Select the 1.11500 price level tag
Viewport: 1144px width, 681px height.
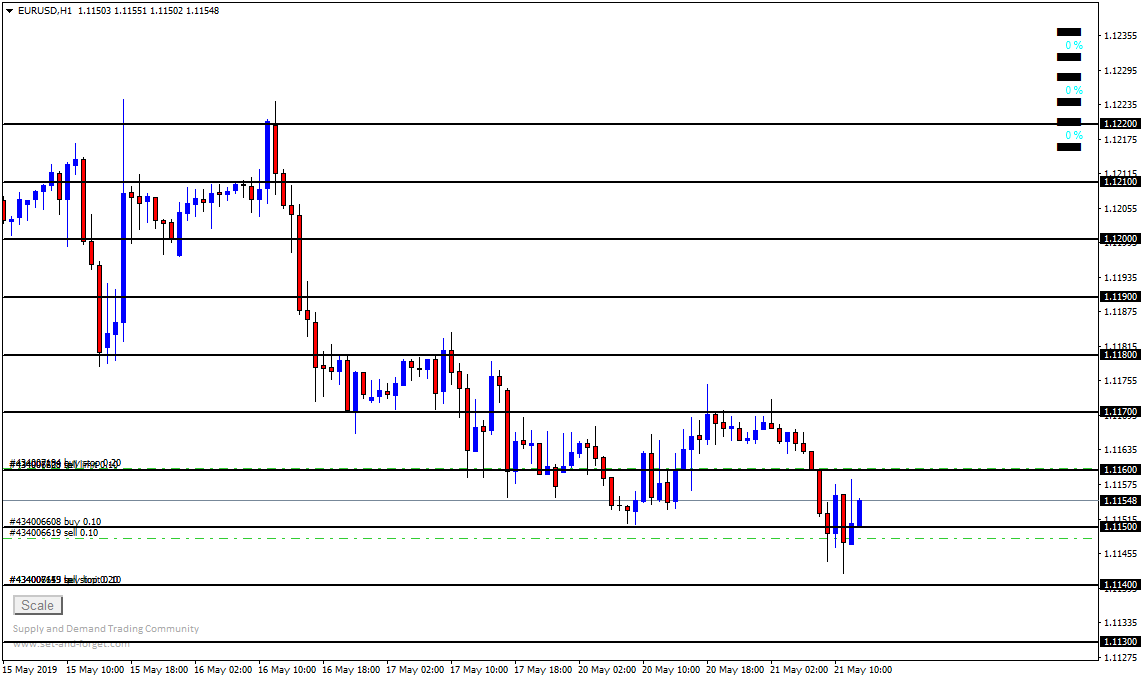(1118, 527)
